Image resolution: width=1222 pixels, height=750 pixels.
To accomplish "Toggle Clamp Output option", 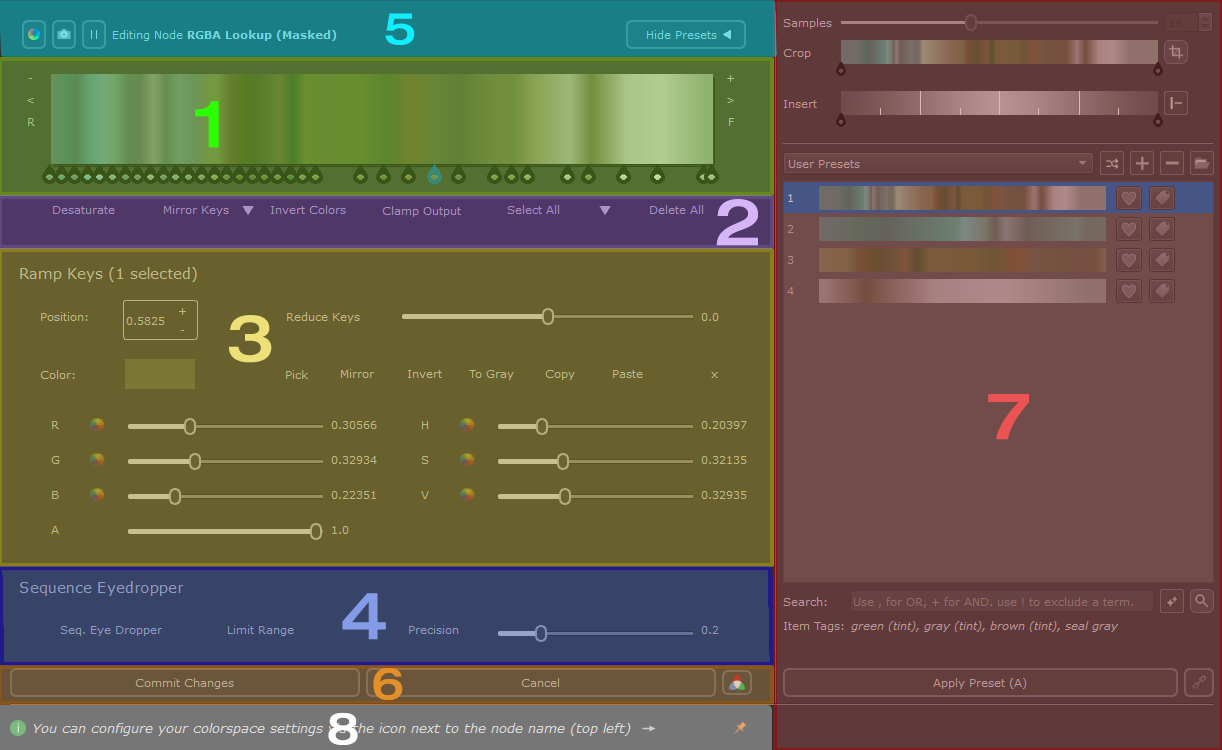I will (x=421, y=211).
